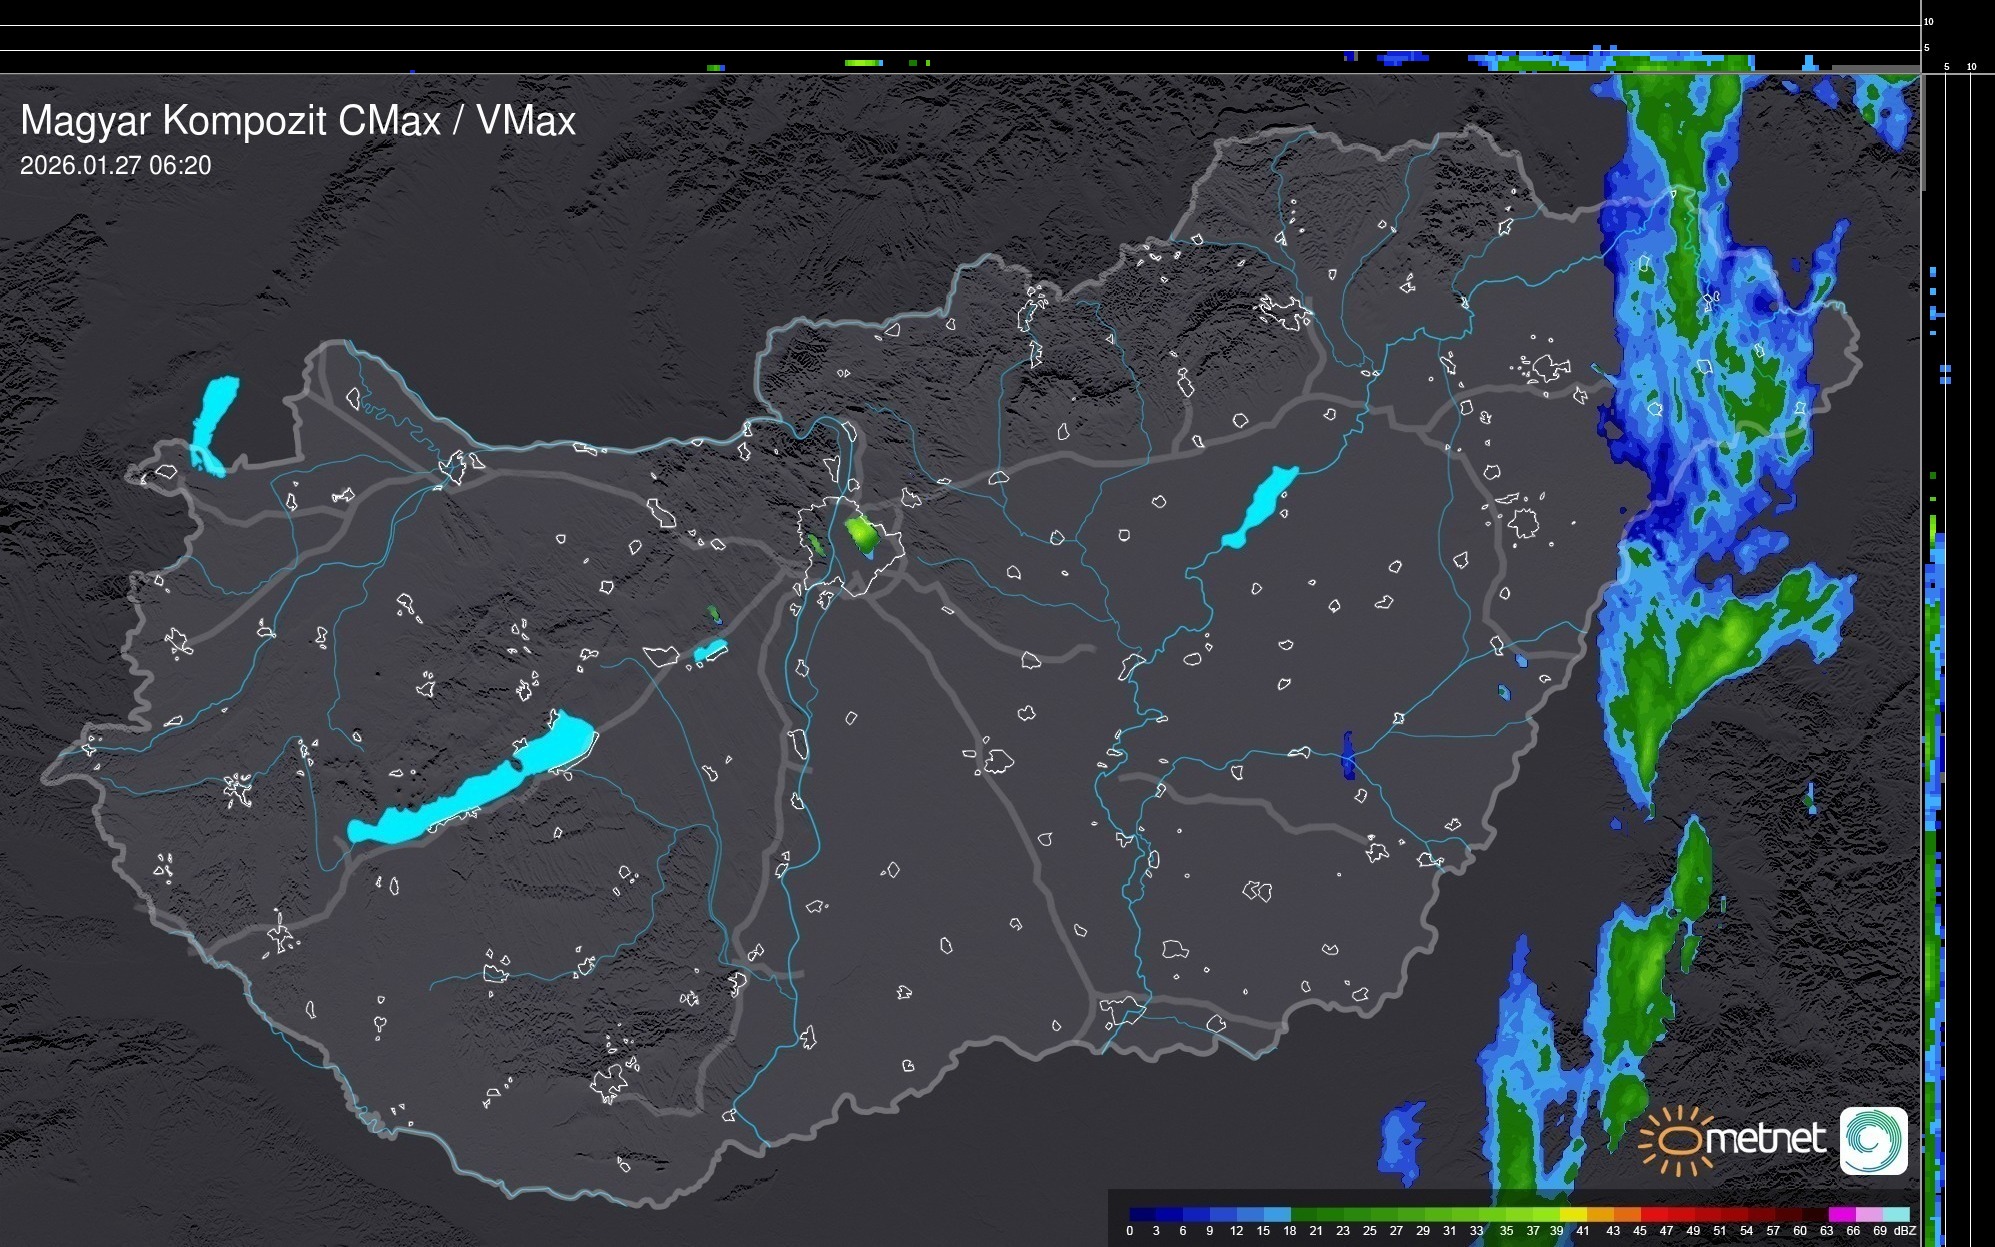
Task: Select the magenta 63 dBZ legend swatch
Action: pos(1840,1214)
